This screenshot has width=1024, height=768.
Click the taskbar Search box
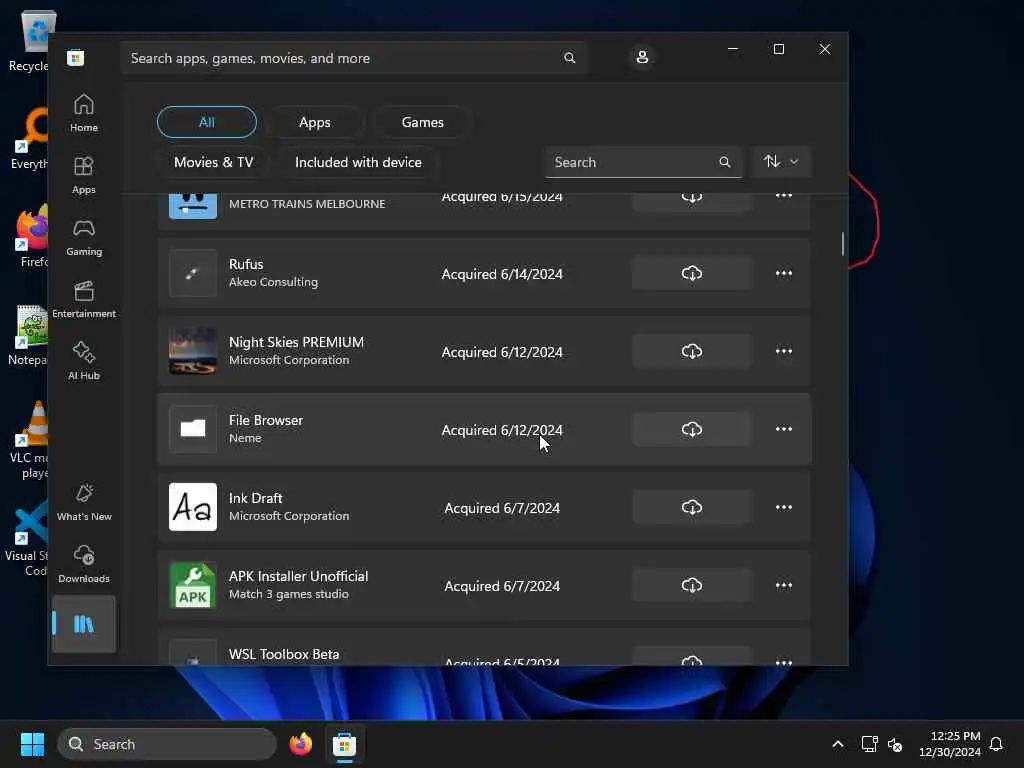tap(167, 744)
